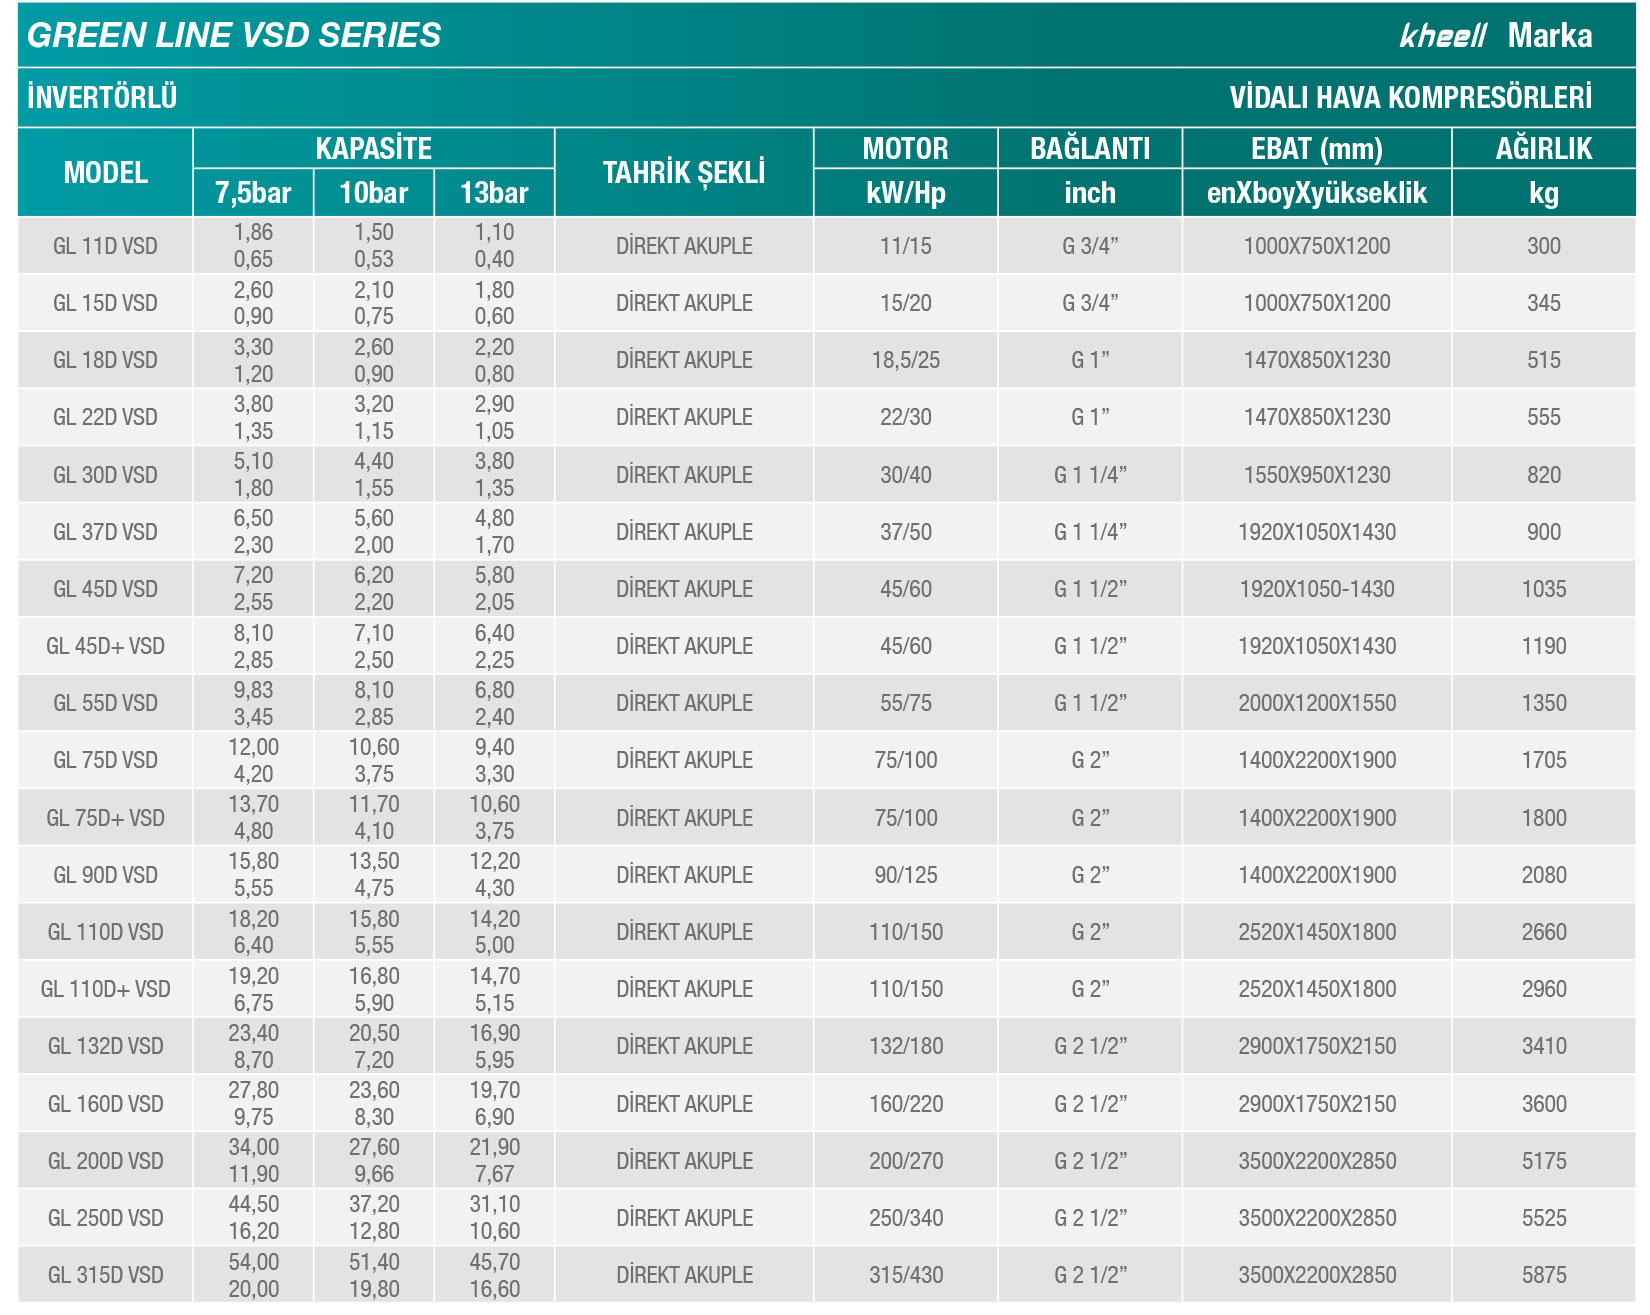Select the GL 11D VSD model cell
Viewport: 1650px width, 1315px height.
coord(105,246)
